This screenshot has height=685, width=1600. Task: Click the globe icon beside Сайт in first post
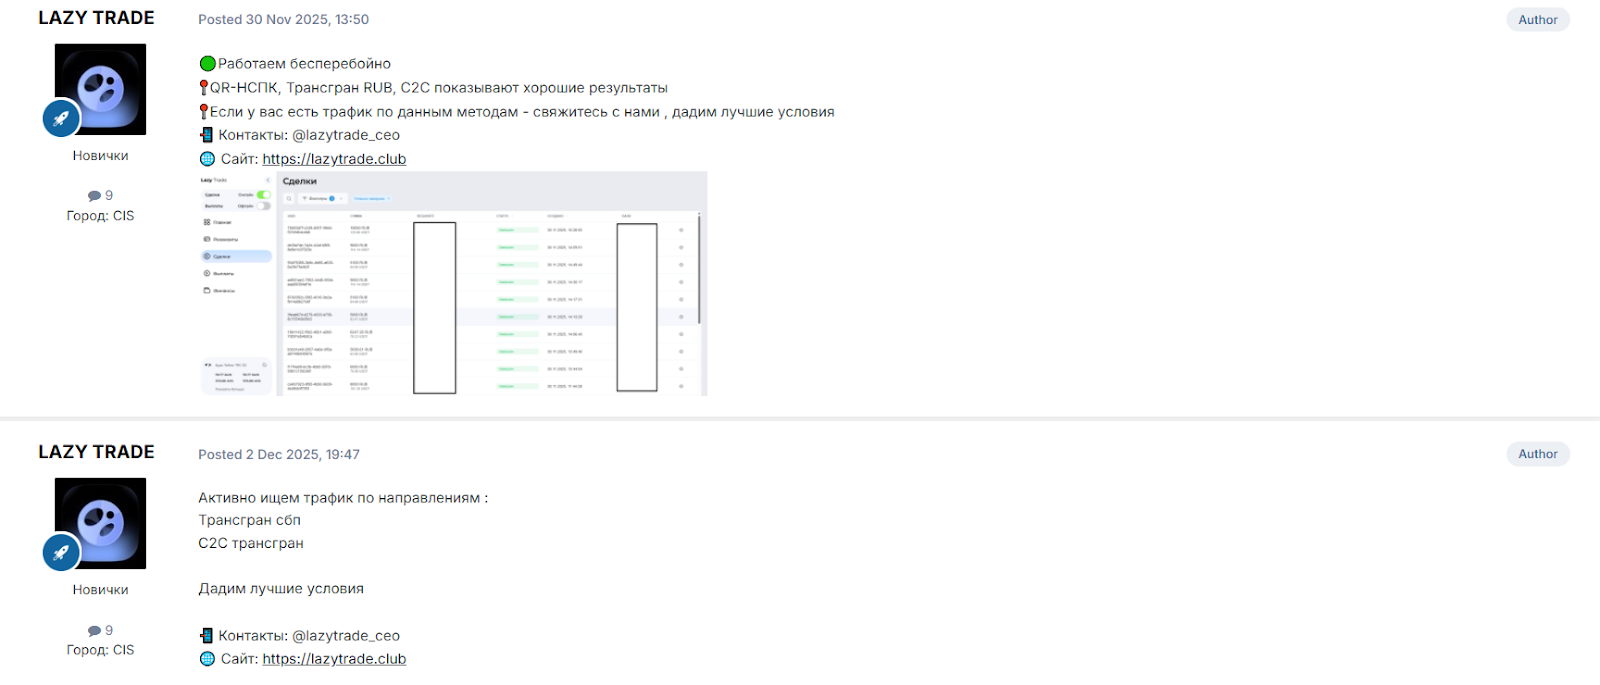point(207,159)
